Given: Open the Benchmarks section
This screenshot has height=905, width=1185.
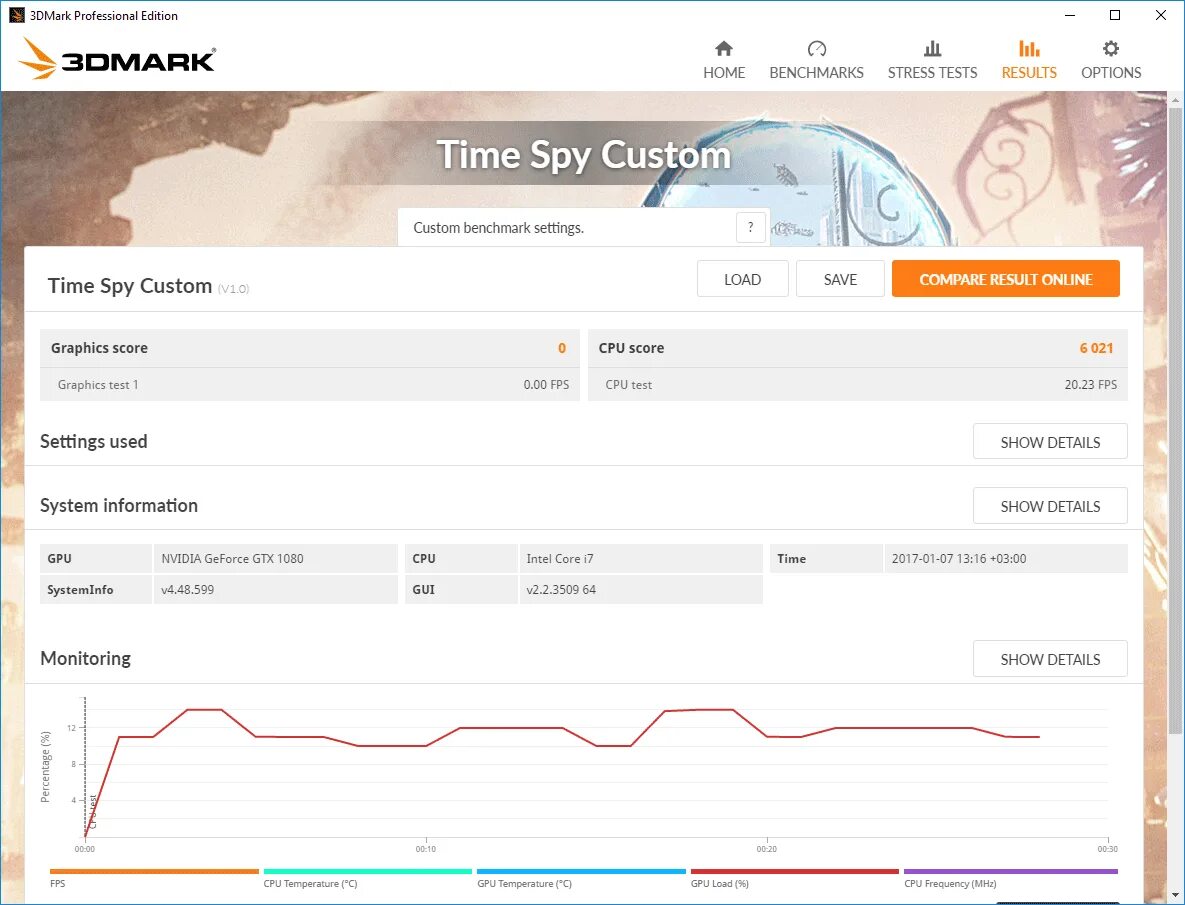Looking at the screenshot, I should [816, 60].
